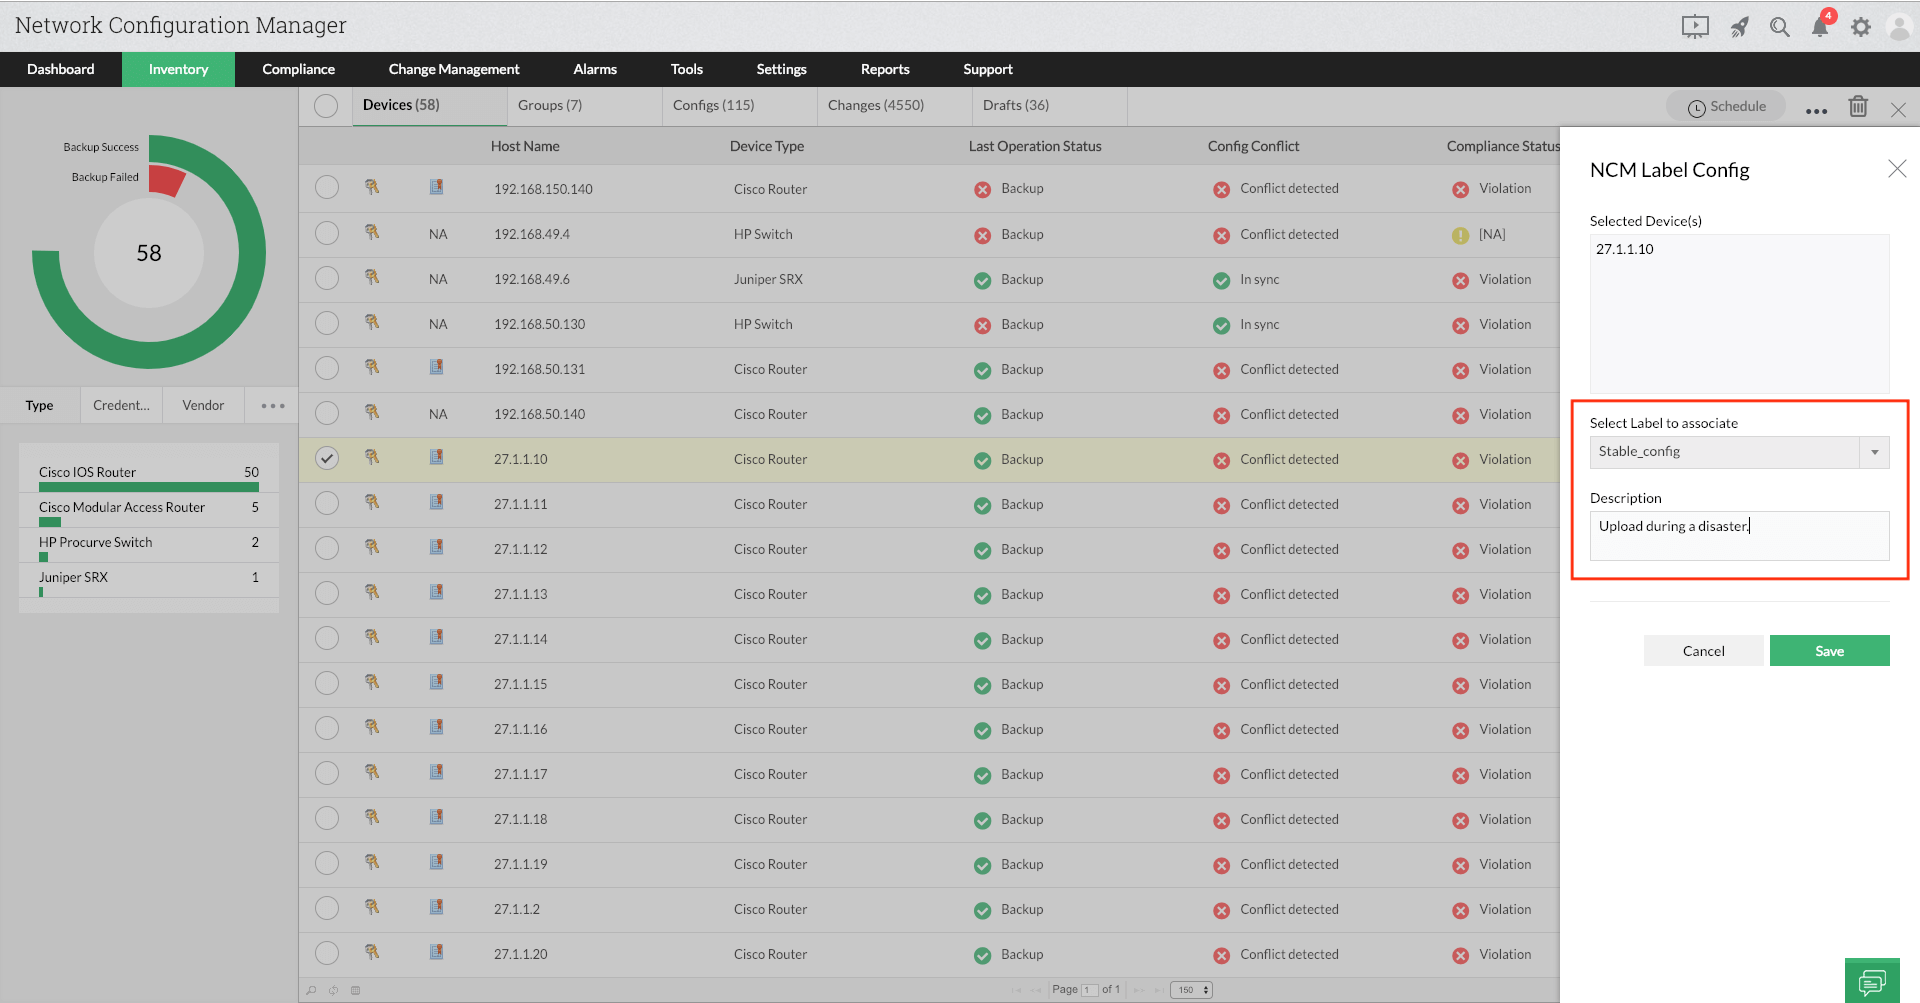The height and width of the screenshot is (1003, 1920).
Task: Click the search magnifier icon
Action: click(1780, 27)
